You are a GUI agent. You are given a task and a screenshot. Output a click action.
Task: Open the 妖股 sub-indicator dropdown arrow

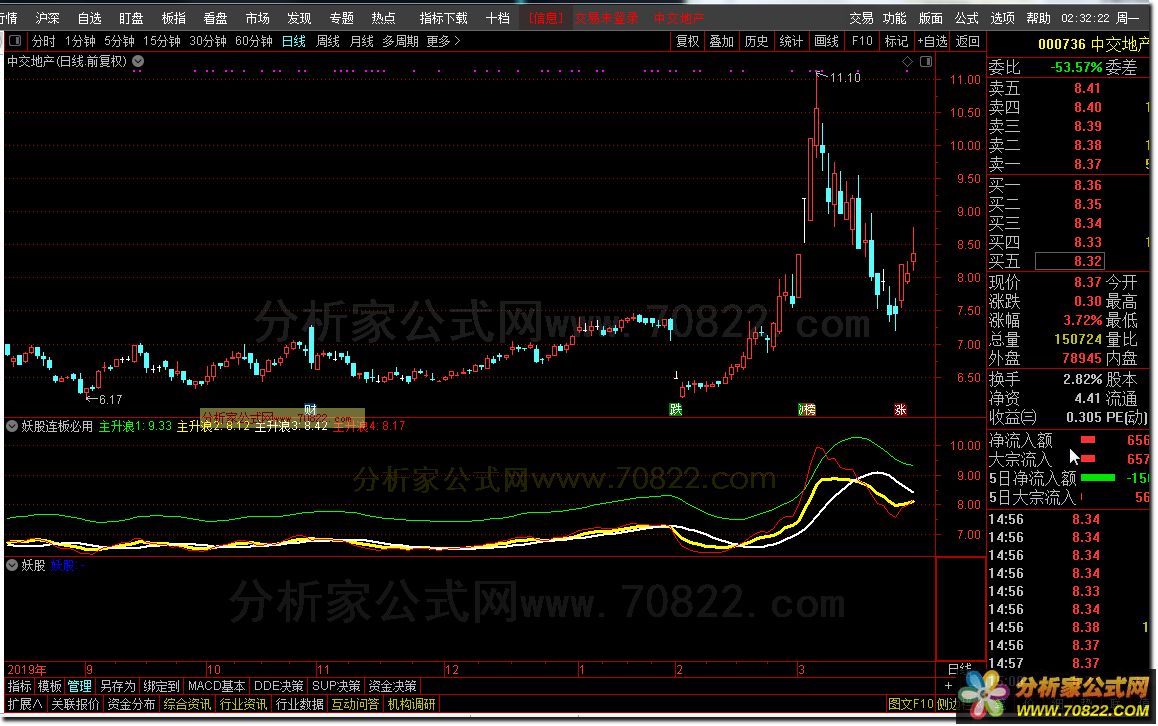coord(13,565)
